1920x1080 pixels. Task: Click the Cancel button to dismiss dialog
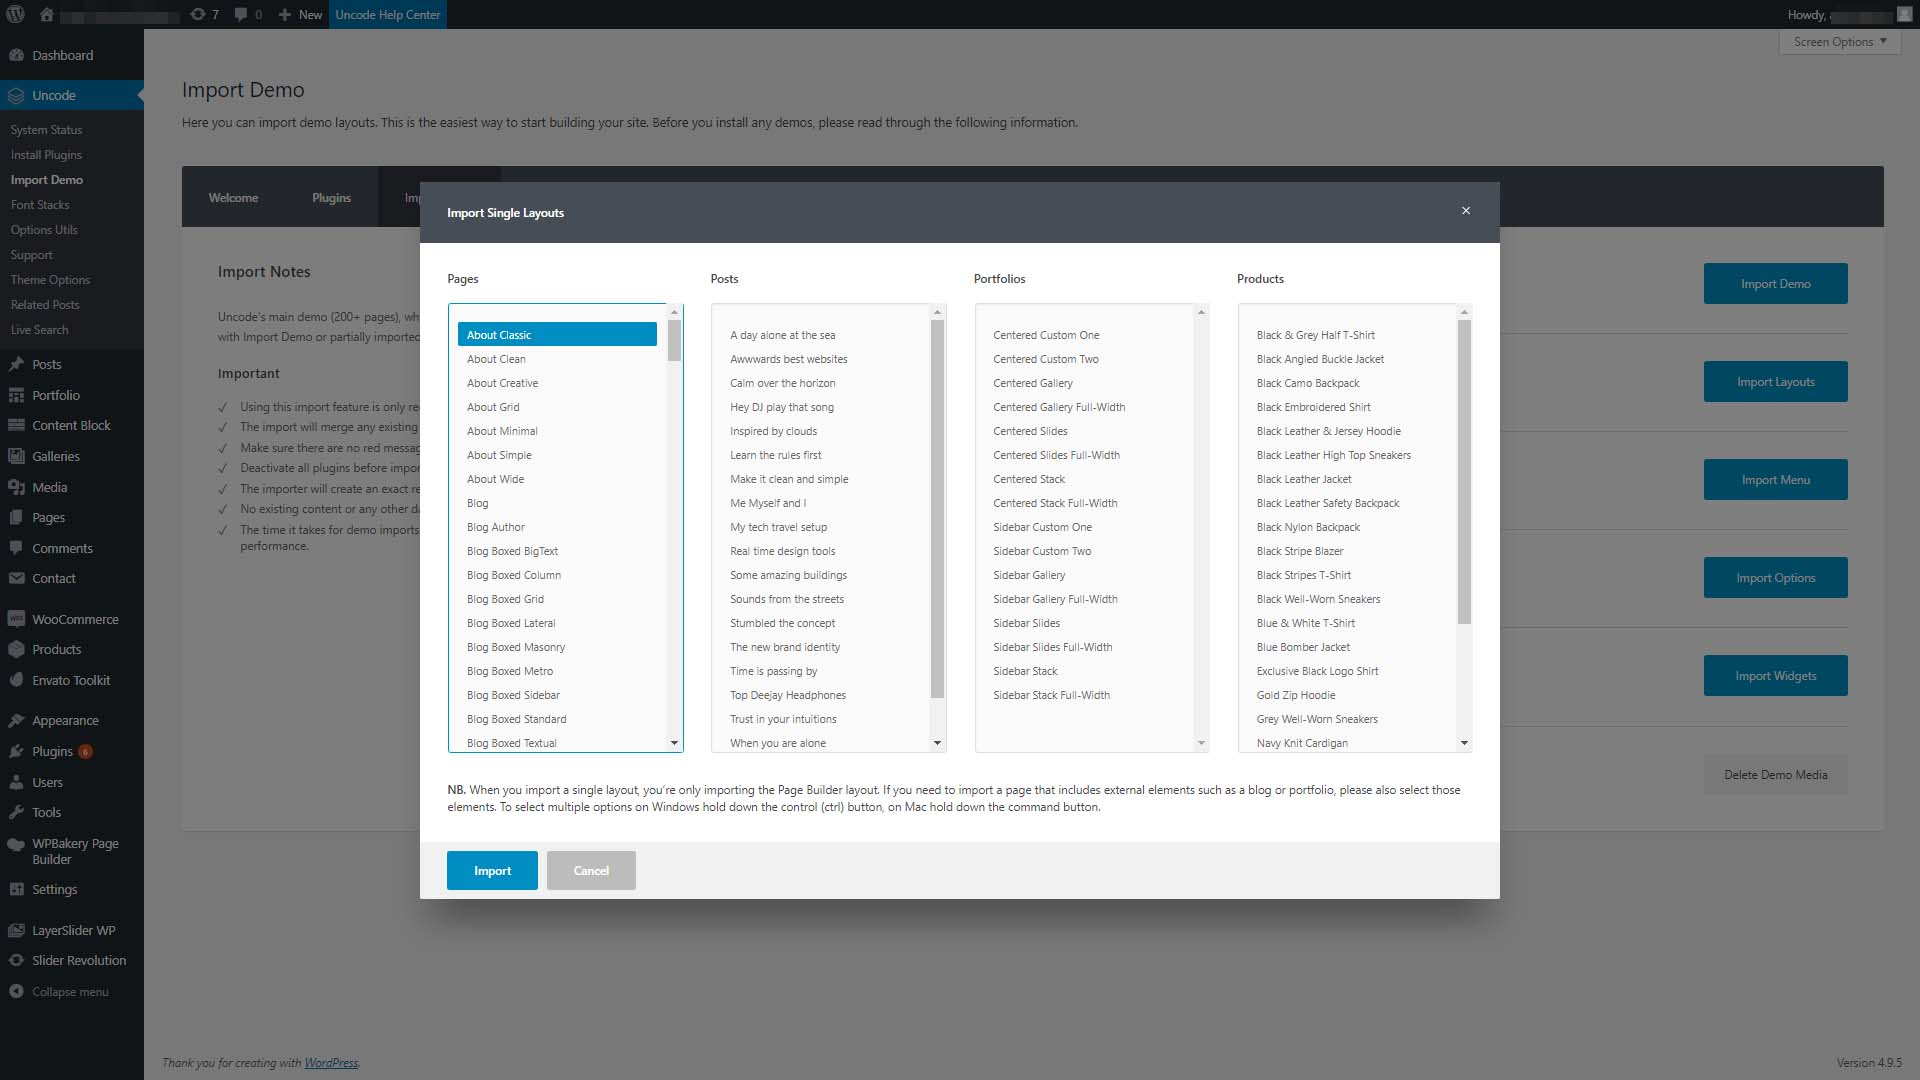click(591, 869)
